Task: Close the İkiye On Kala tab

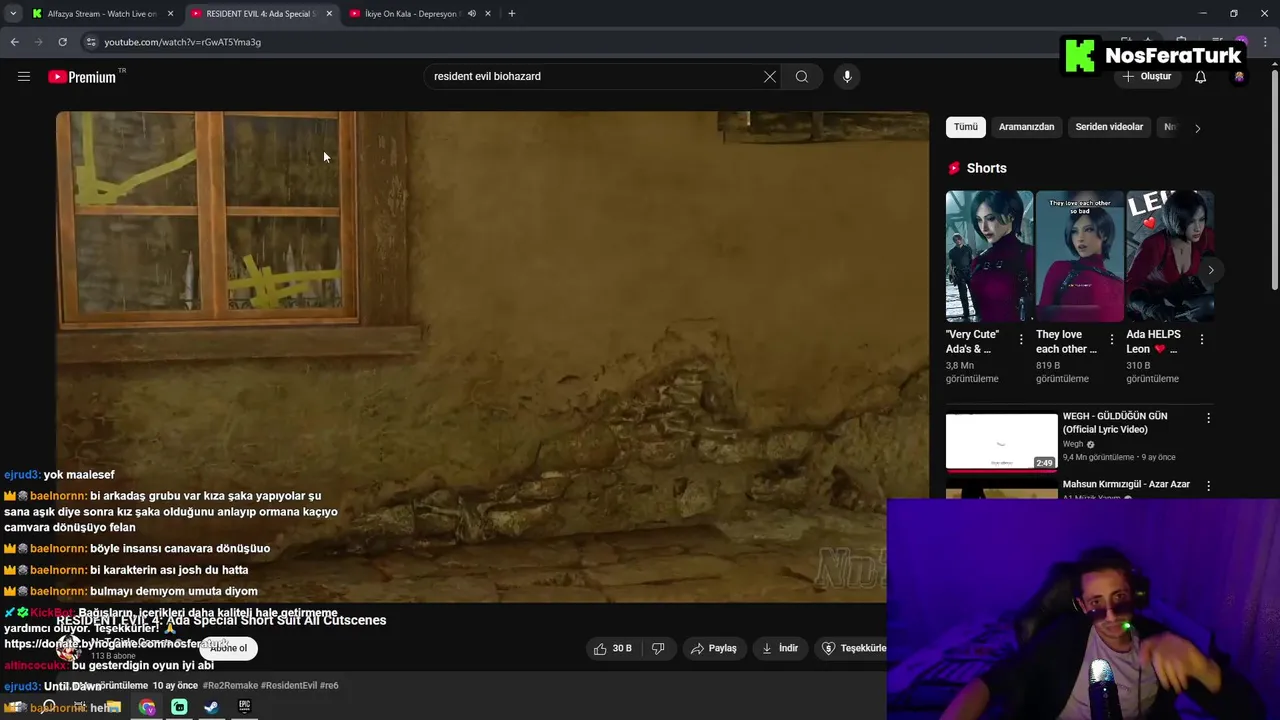Action: 488,14
